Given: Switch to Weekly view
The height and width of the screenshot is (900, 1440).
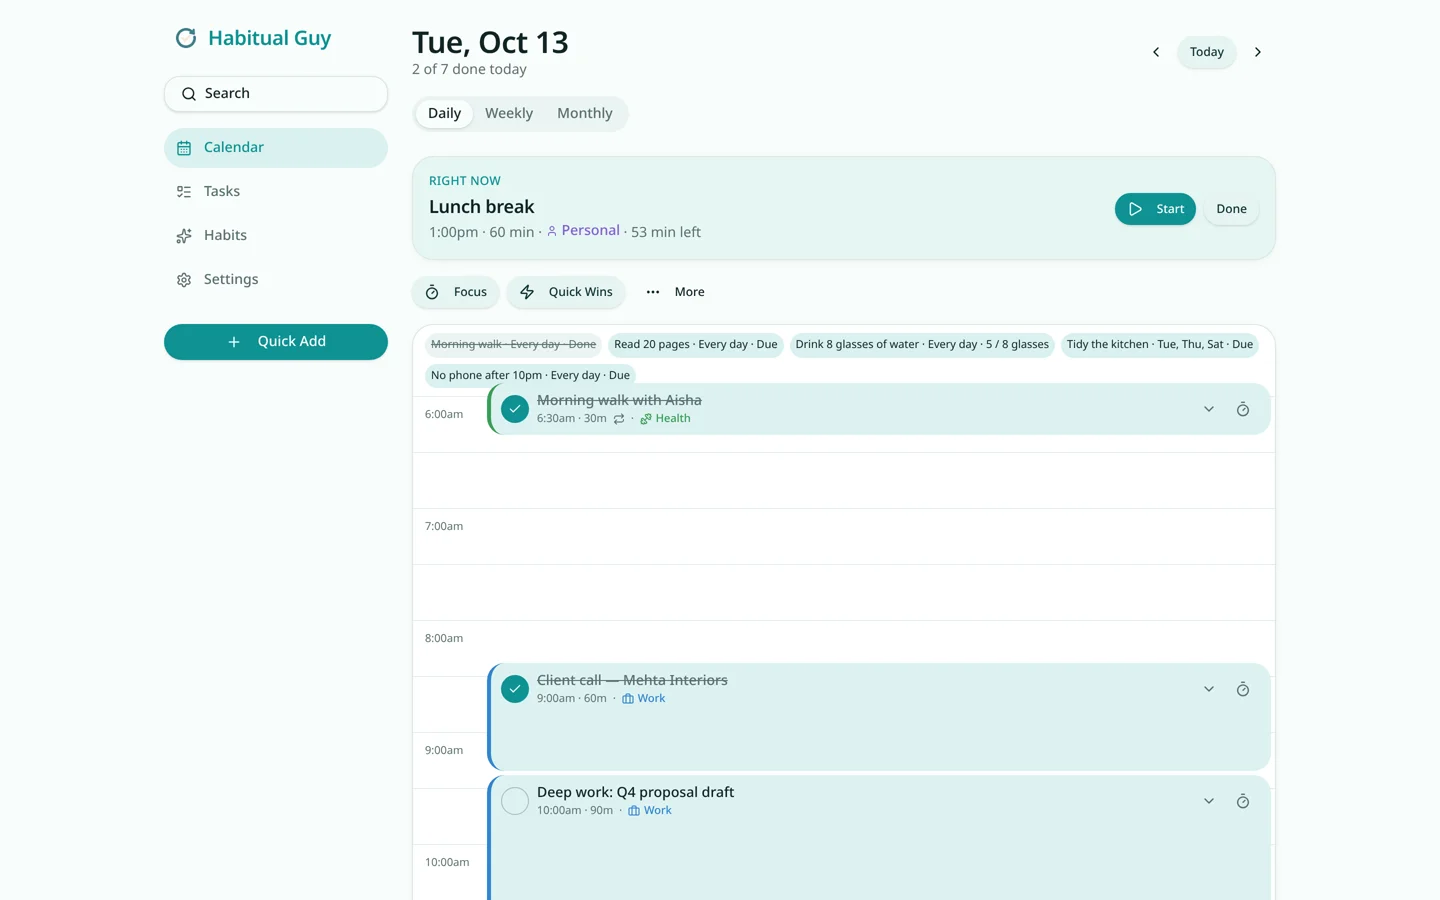Looking at the screenshot, I should (509, 114).
